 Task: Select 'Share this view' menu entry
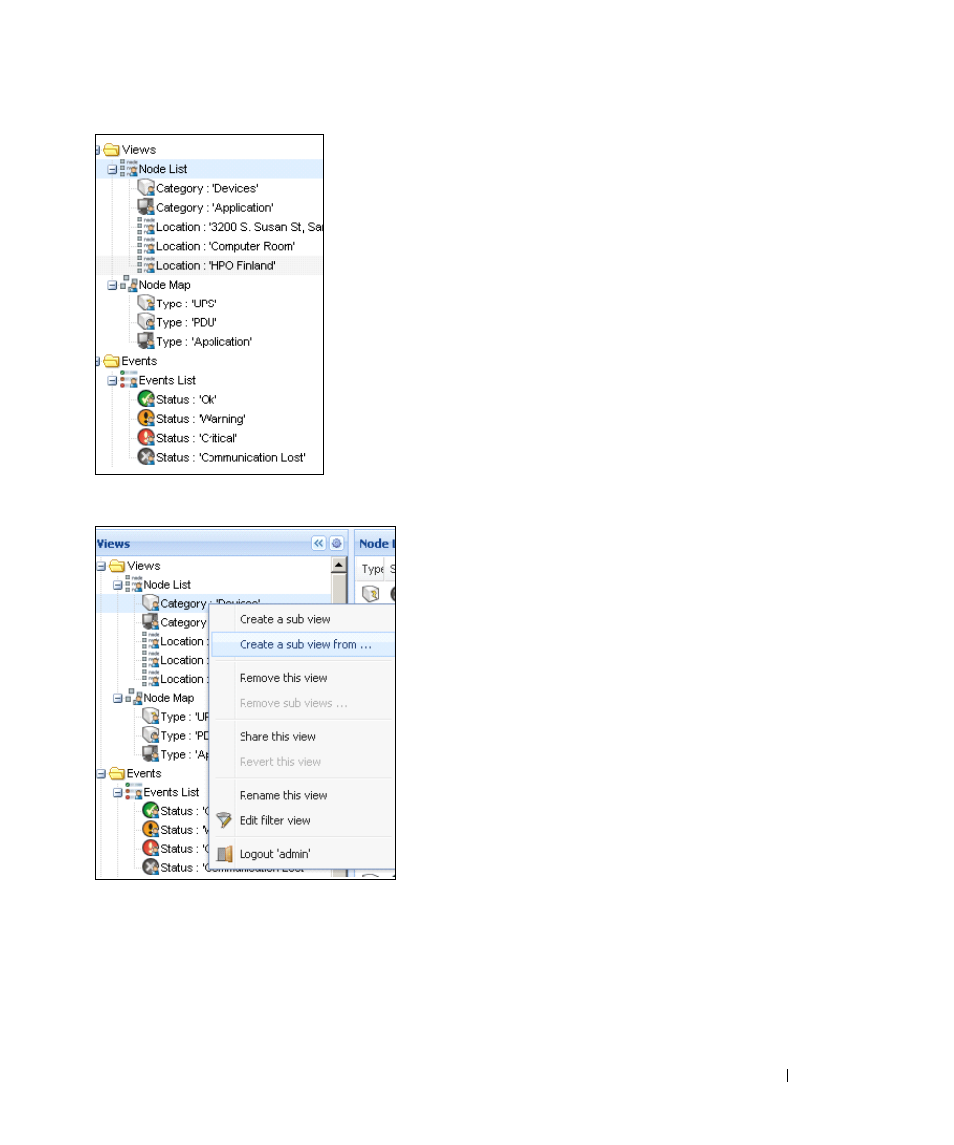point(278,737)
